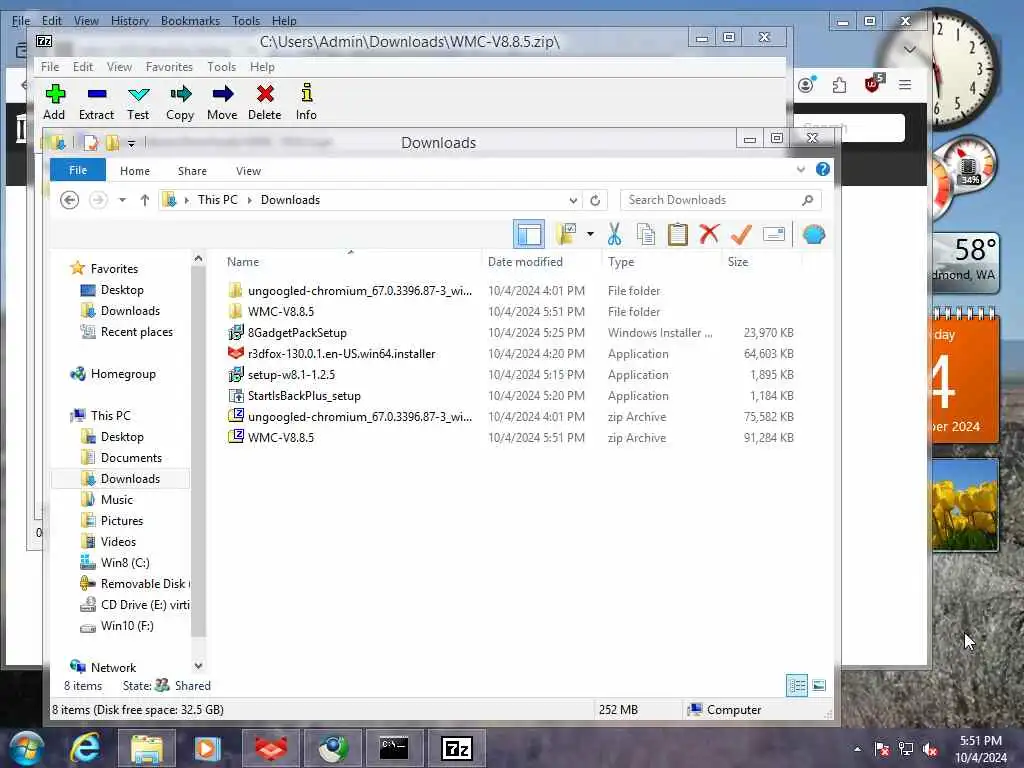The width and height of the screenshot is (1024, 768).
Task: Open the Tools menu in 7-Zip
Action: pos(221,67)
